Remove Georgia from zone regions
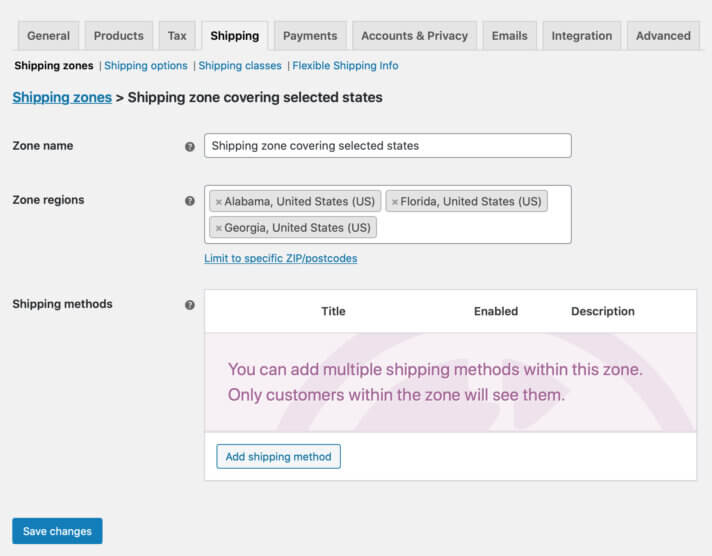Screen dimensions: 712x556 click(218, 228)
